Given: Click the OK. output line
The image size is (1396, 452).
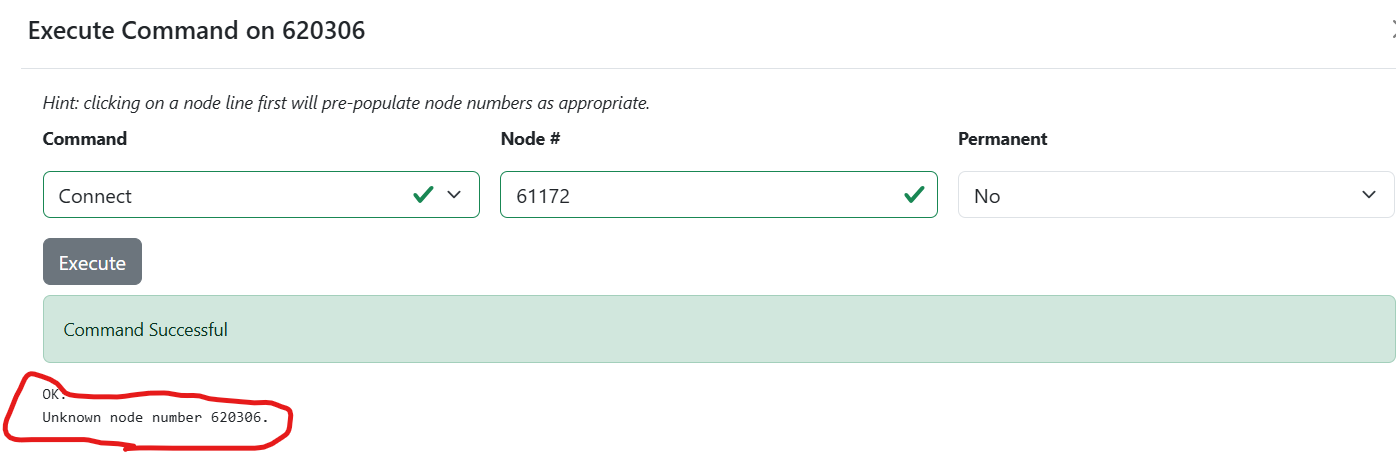Looking at the screenshot, I should [54, 394].
